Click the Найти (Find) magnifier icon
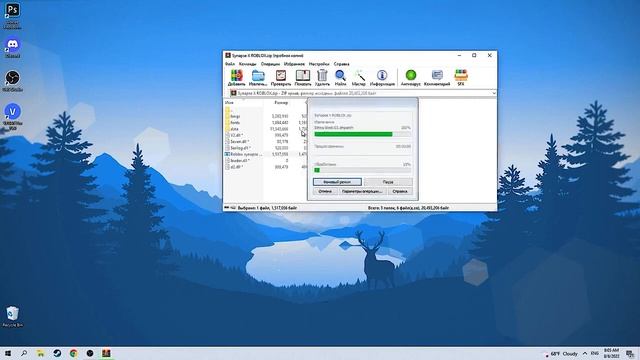Viewport: 640px width, 360px height. point(340,77)
